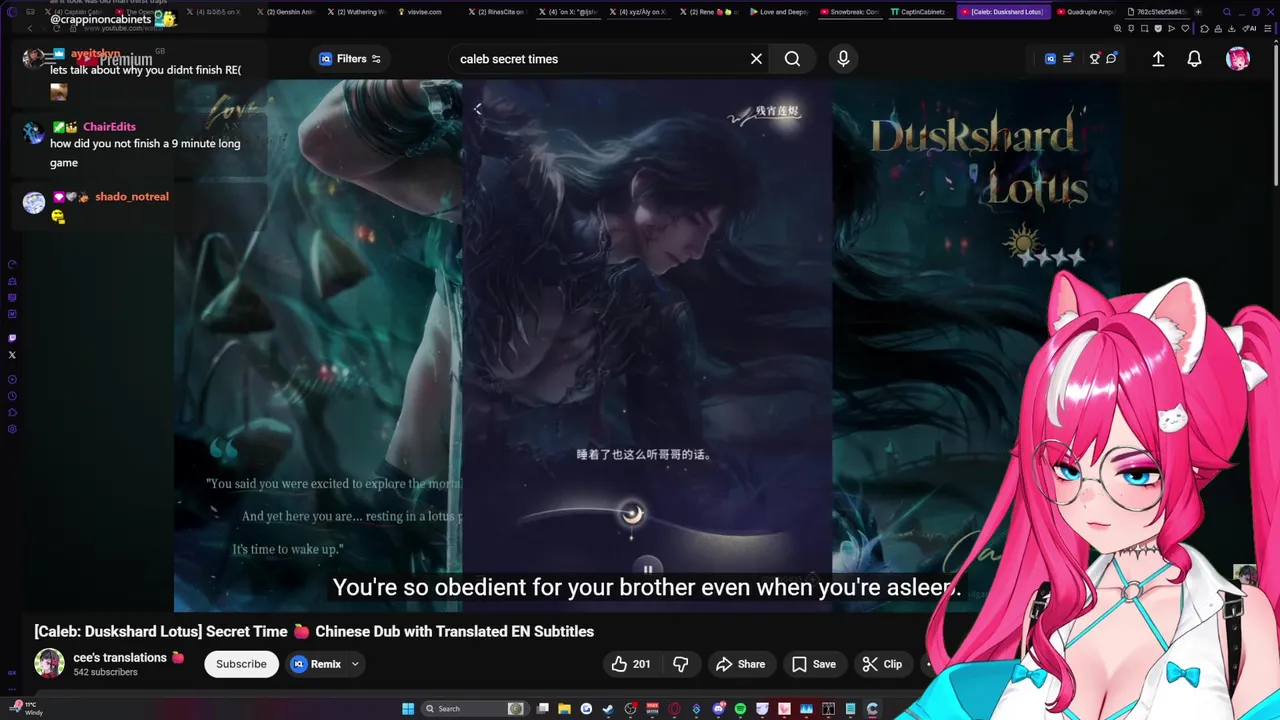Open Spotify from the taskbar

pyautogui.click(x=740, y=709)
